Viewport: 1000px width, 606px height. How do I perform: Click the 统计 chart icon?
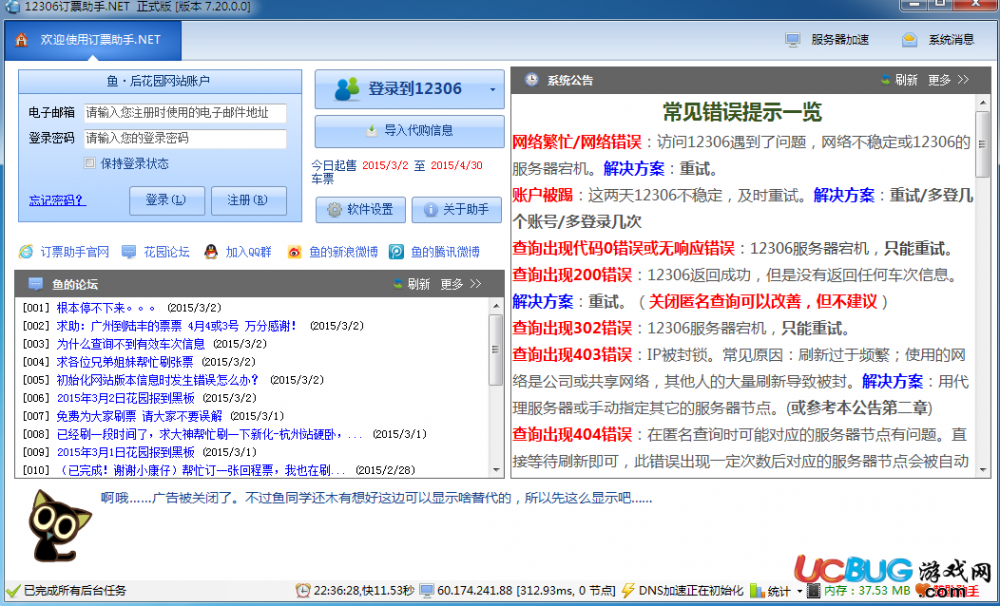click(757, 591)
